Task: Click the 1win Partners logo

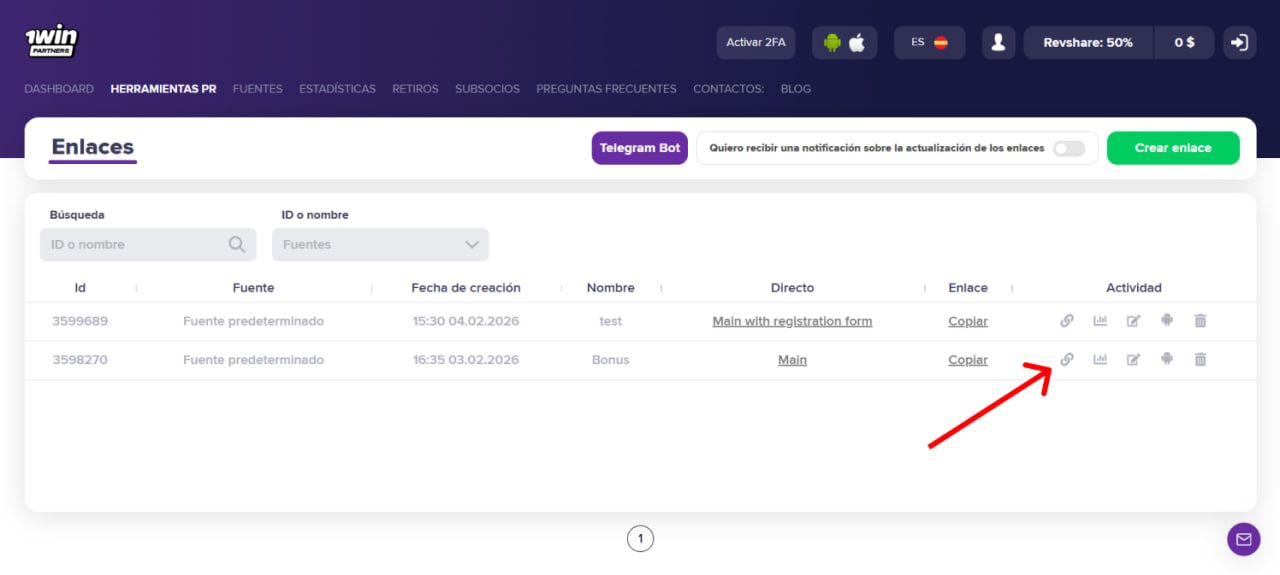Action: click(51, 41)
